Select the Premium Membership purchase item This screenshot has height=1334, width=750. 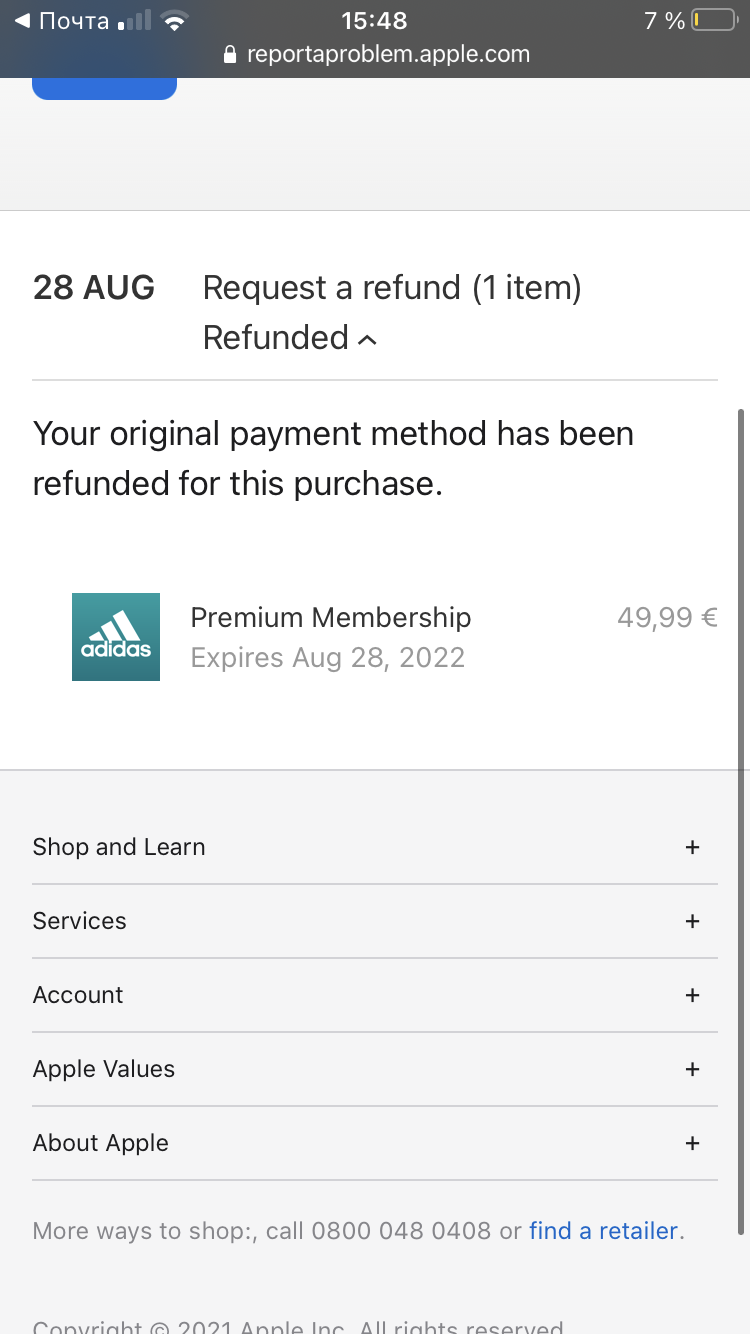[330, 618]
